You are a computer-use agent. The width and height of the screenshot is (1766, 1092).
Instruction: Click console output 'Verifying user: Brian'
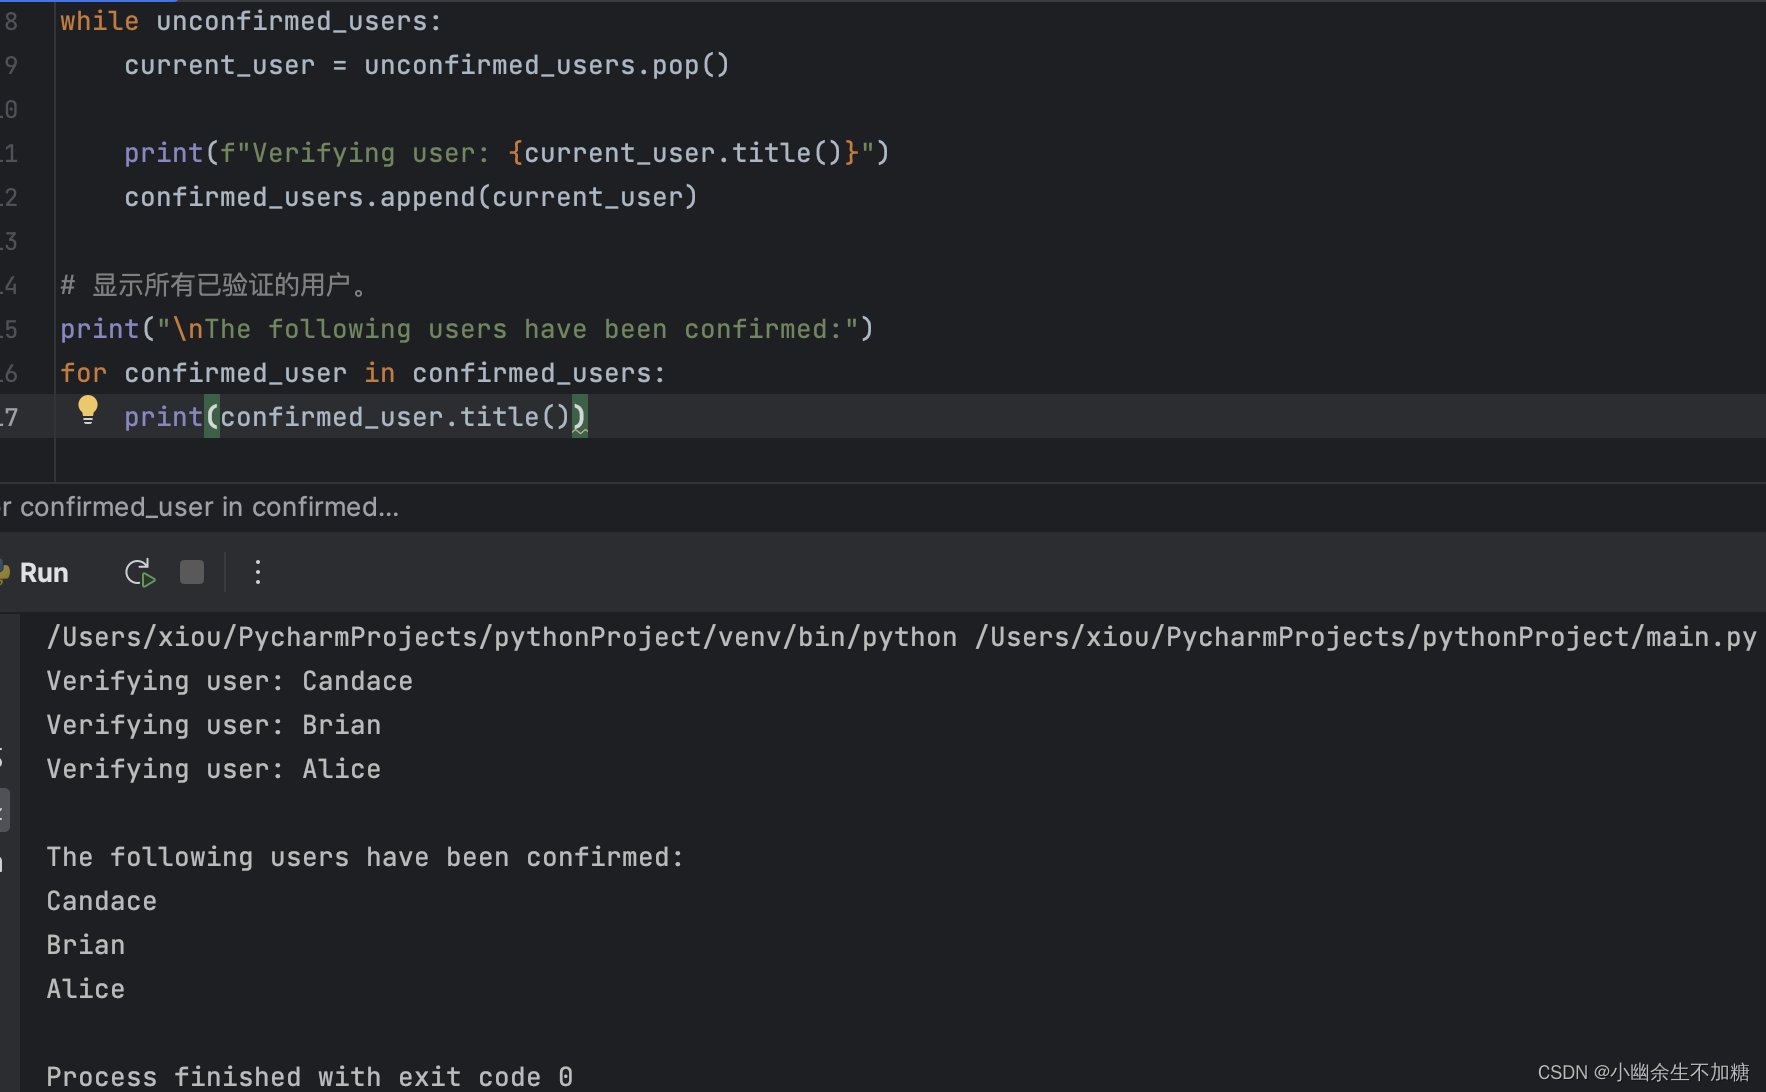[x=214, y=725]
